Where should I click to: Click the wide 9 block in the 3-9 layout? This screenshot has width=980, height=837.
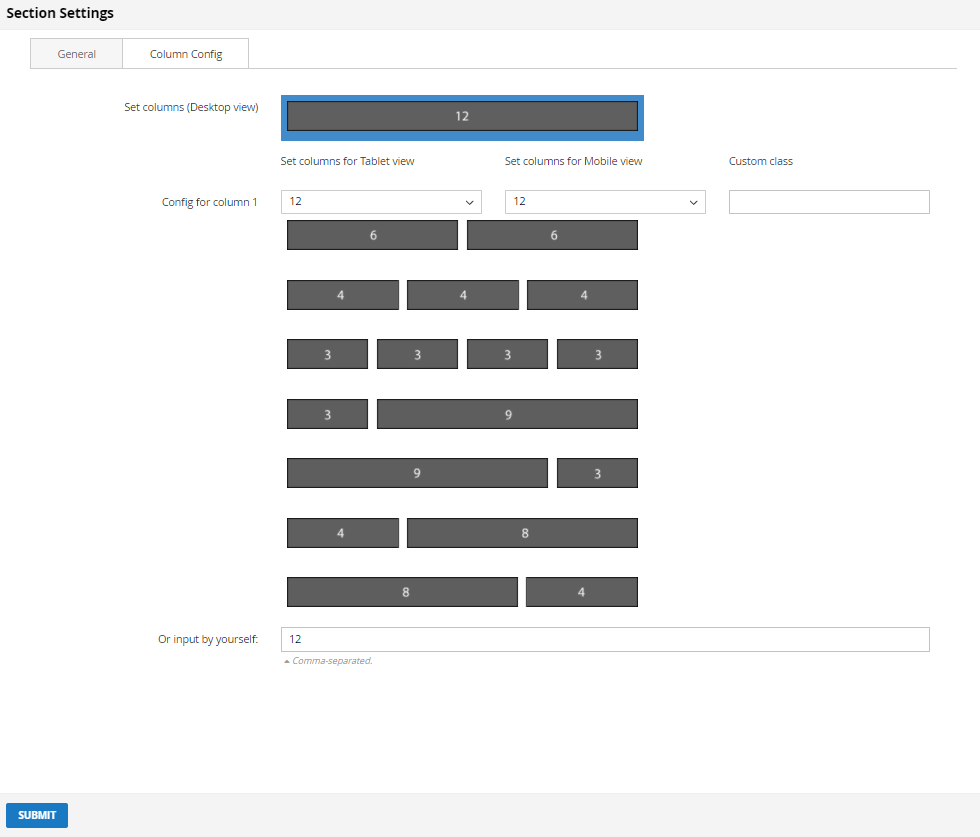point(507,414)
